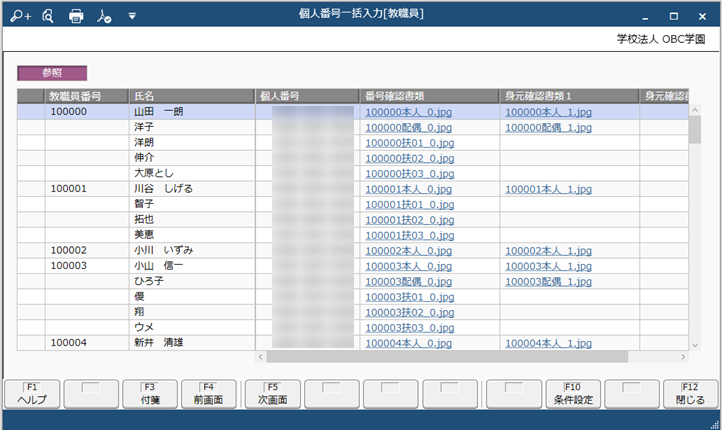This screenshot has width=722, height=430.
Task: Open link 100004本人_1.jpg
Action: [x=548, y=343]
